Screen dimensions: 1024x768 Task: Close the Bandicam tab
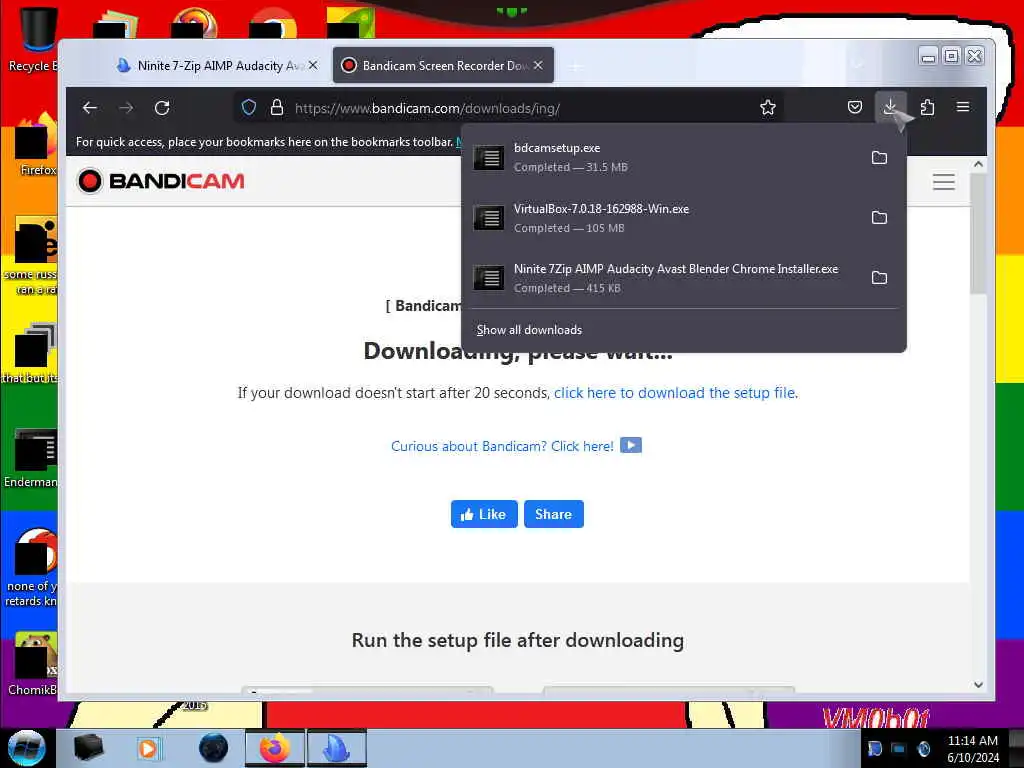click(x=538, y=65)
